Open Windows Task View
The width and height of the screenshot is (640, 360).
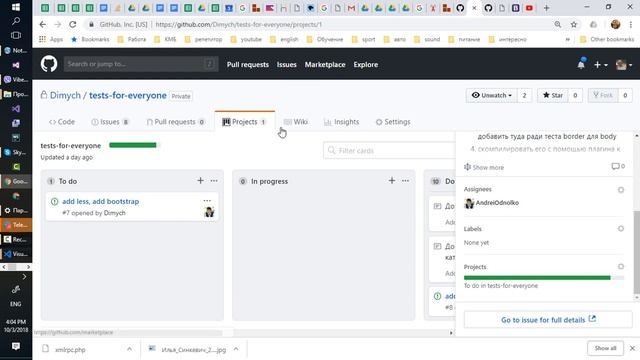16,35
